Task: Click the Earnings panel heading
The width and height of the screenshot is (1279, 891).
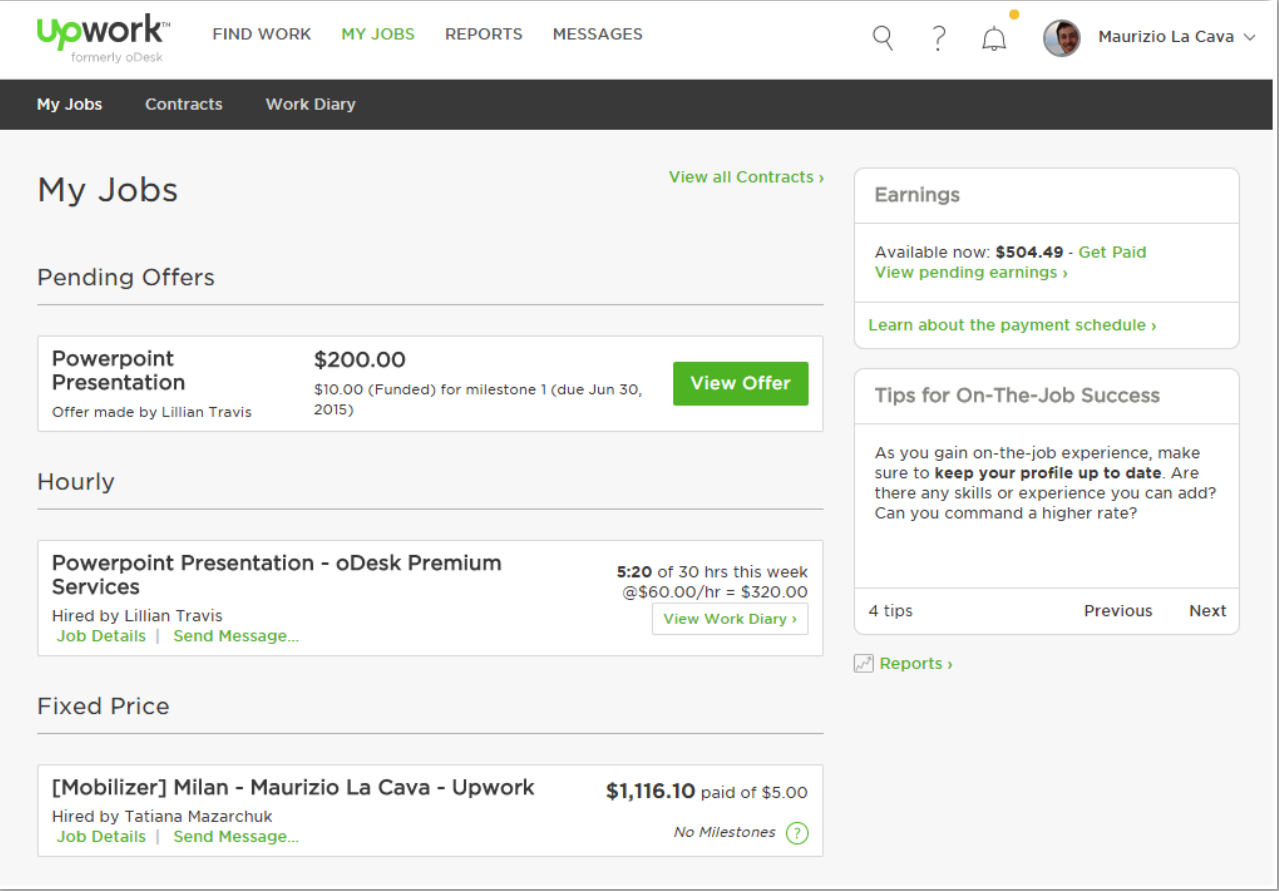Action: coord(917,195)
